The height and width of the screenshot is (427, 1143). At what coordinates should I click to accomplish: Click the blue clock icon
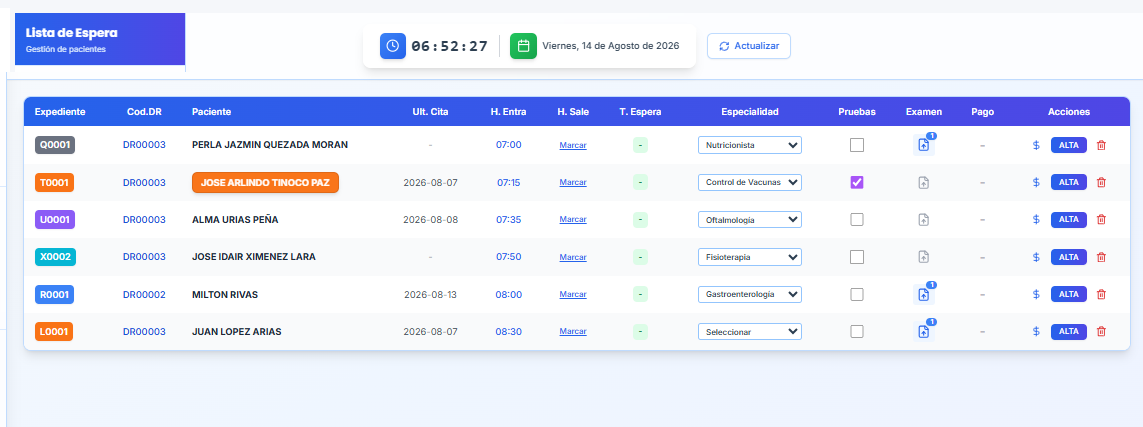[x=393, y=46]
